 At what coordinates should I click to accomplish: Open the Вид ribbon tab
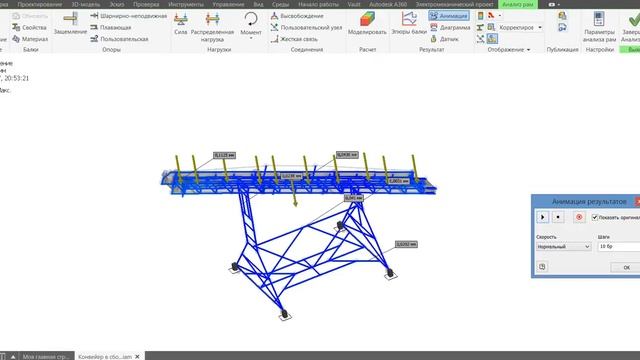point(258,4)
